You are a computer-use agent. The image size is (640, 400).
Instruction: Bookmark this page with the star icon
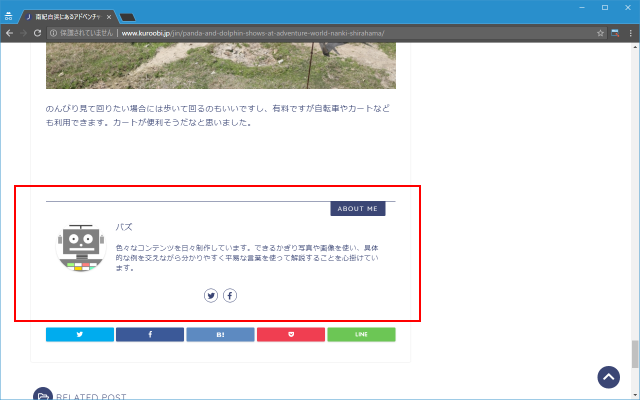tap(600, 33)
